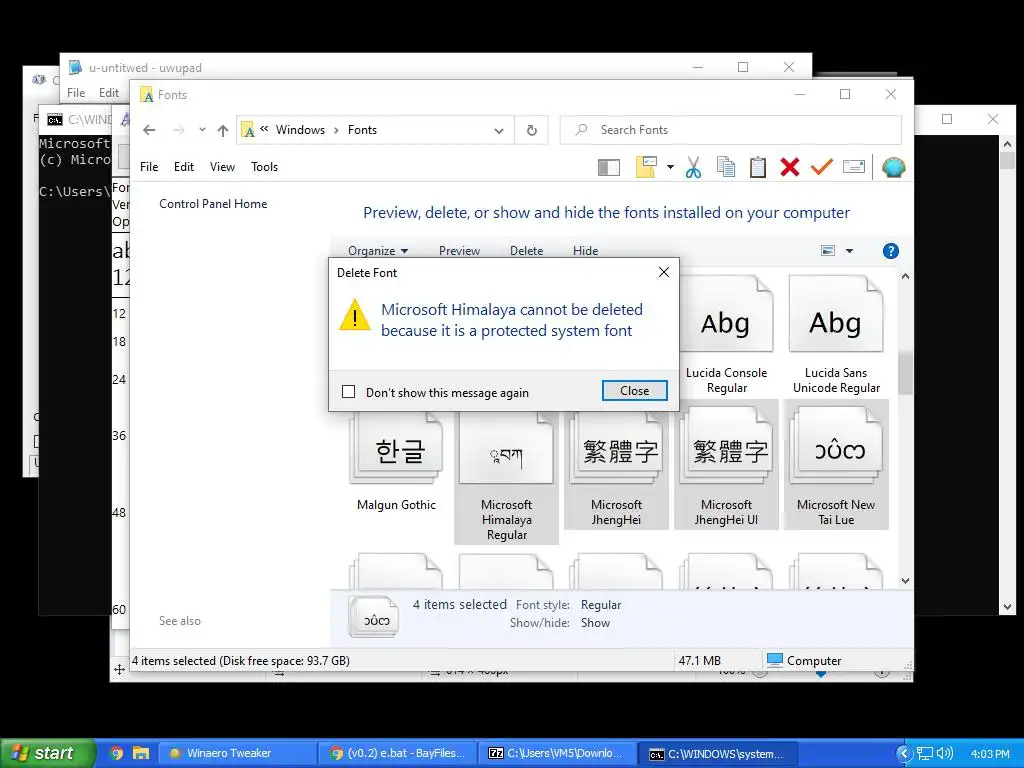Viewport: 1024px width, 768px height.
Task: Click Close button in Delete Font dialog
Action: click(x=634, y=391)
